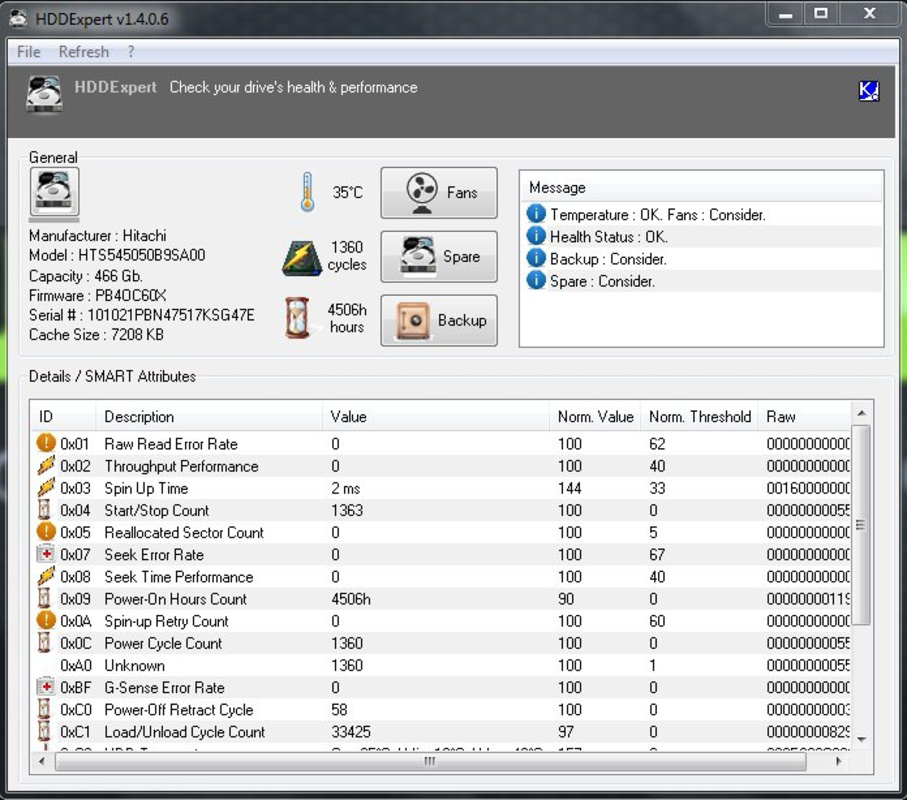Click vertical scrollbar up arrow in SMART list

pos(861,413)
